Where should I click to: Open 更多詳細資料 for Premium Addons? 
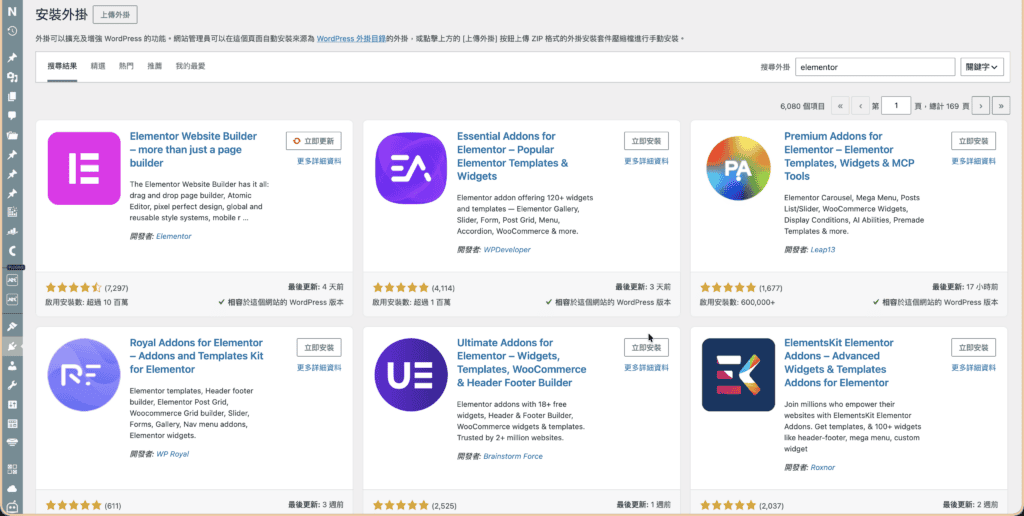[x=973, y=161]
